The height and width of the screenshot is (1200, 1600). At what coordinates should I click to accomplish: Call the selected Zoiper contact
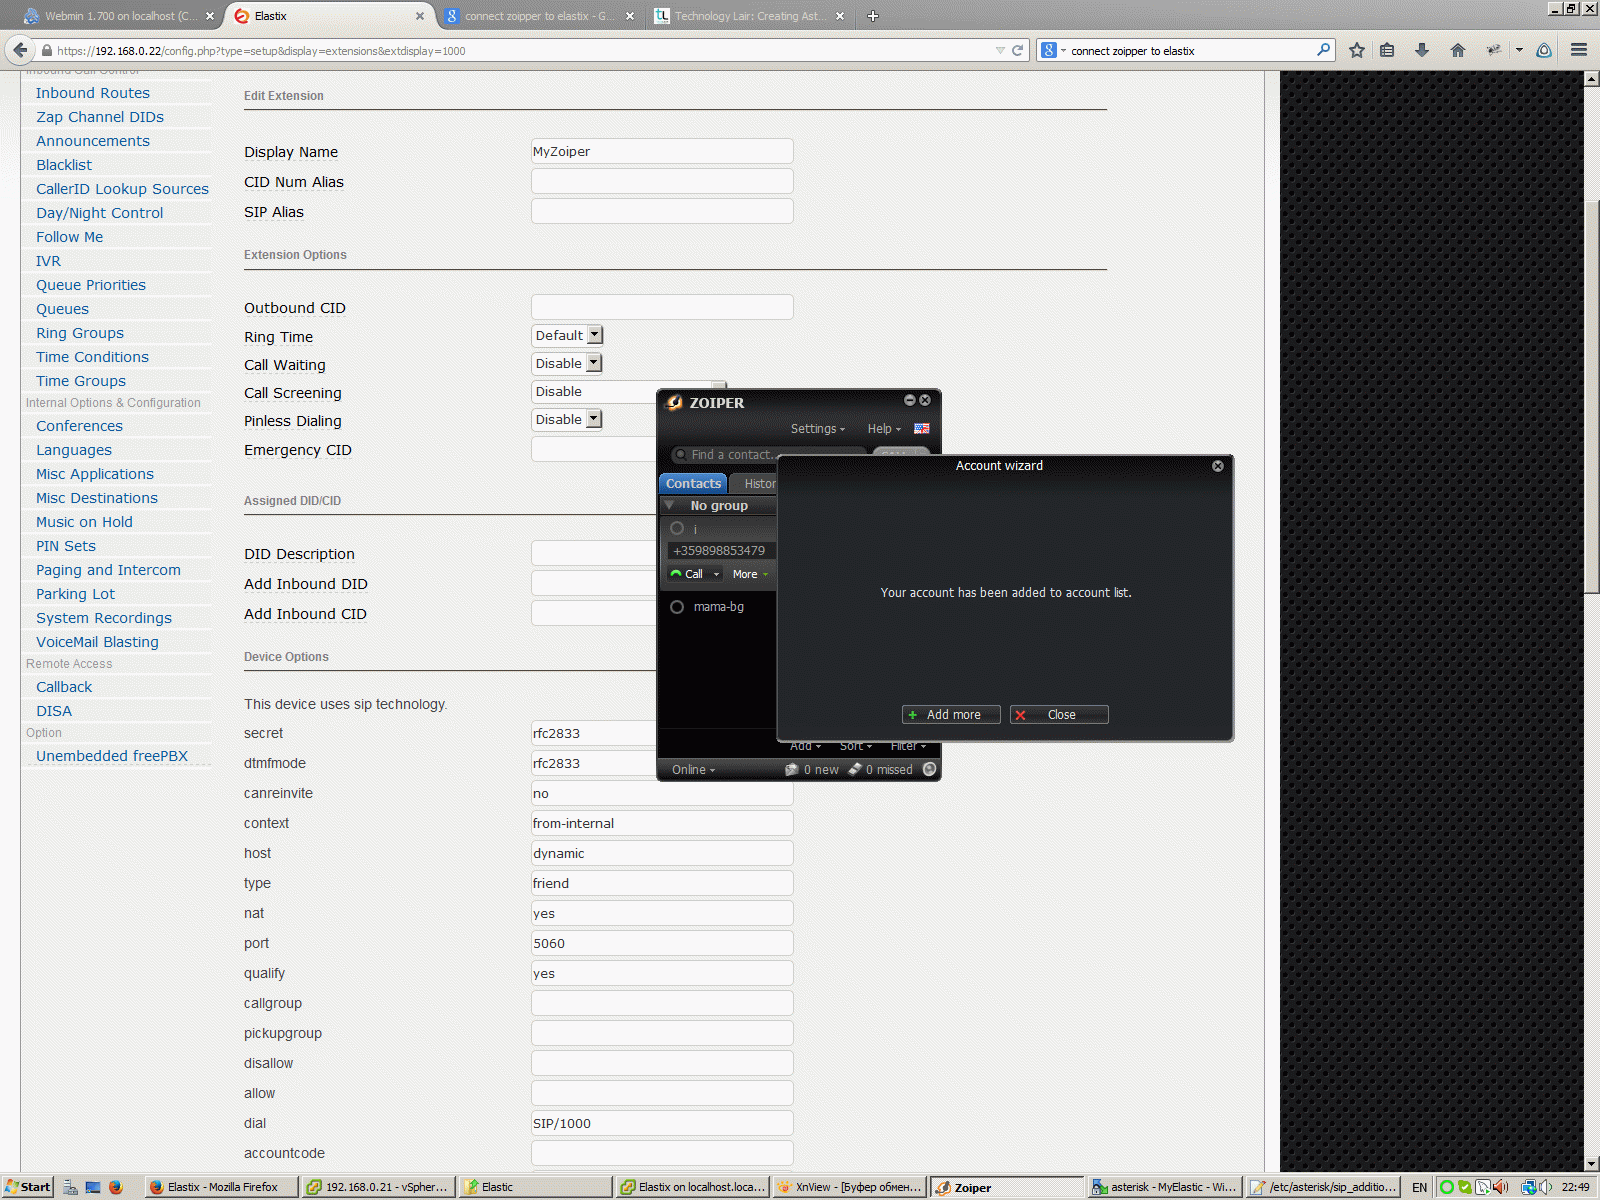click(x=688, y=574)
